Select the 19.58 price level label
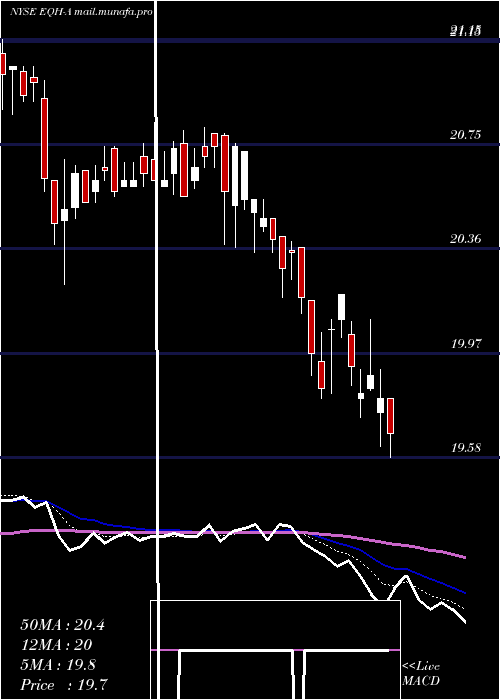Screen dimensions: 500x700 pyautogui.click(x=466, y=448)
